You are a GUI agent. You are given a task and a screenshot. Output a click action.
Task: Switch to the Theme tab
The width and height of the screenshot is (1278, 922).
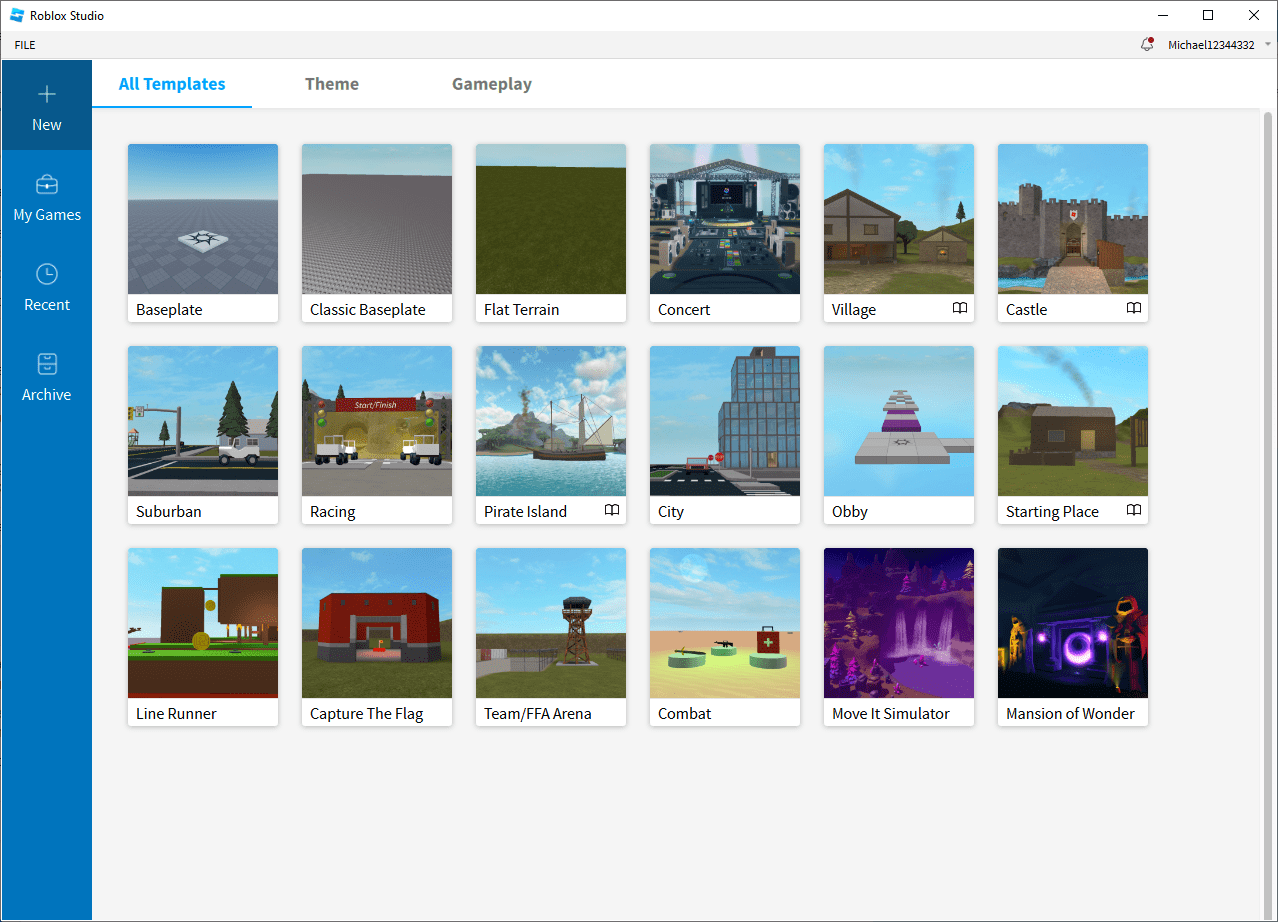(x=332, y=84)
